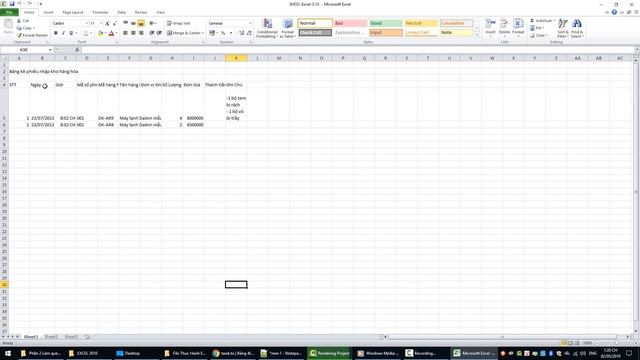
Task: Open the File tab
Action: coord(9,12)
